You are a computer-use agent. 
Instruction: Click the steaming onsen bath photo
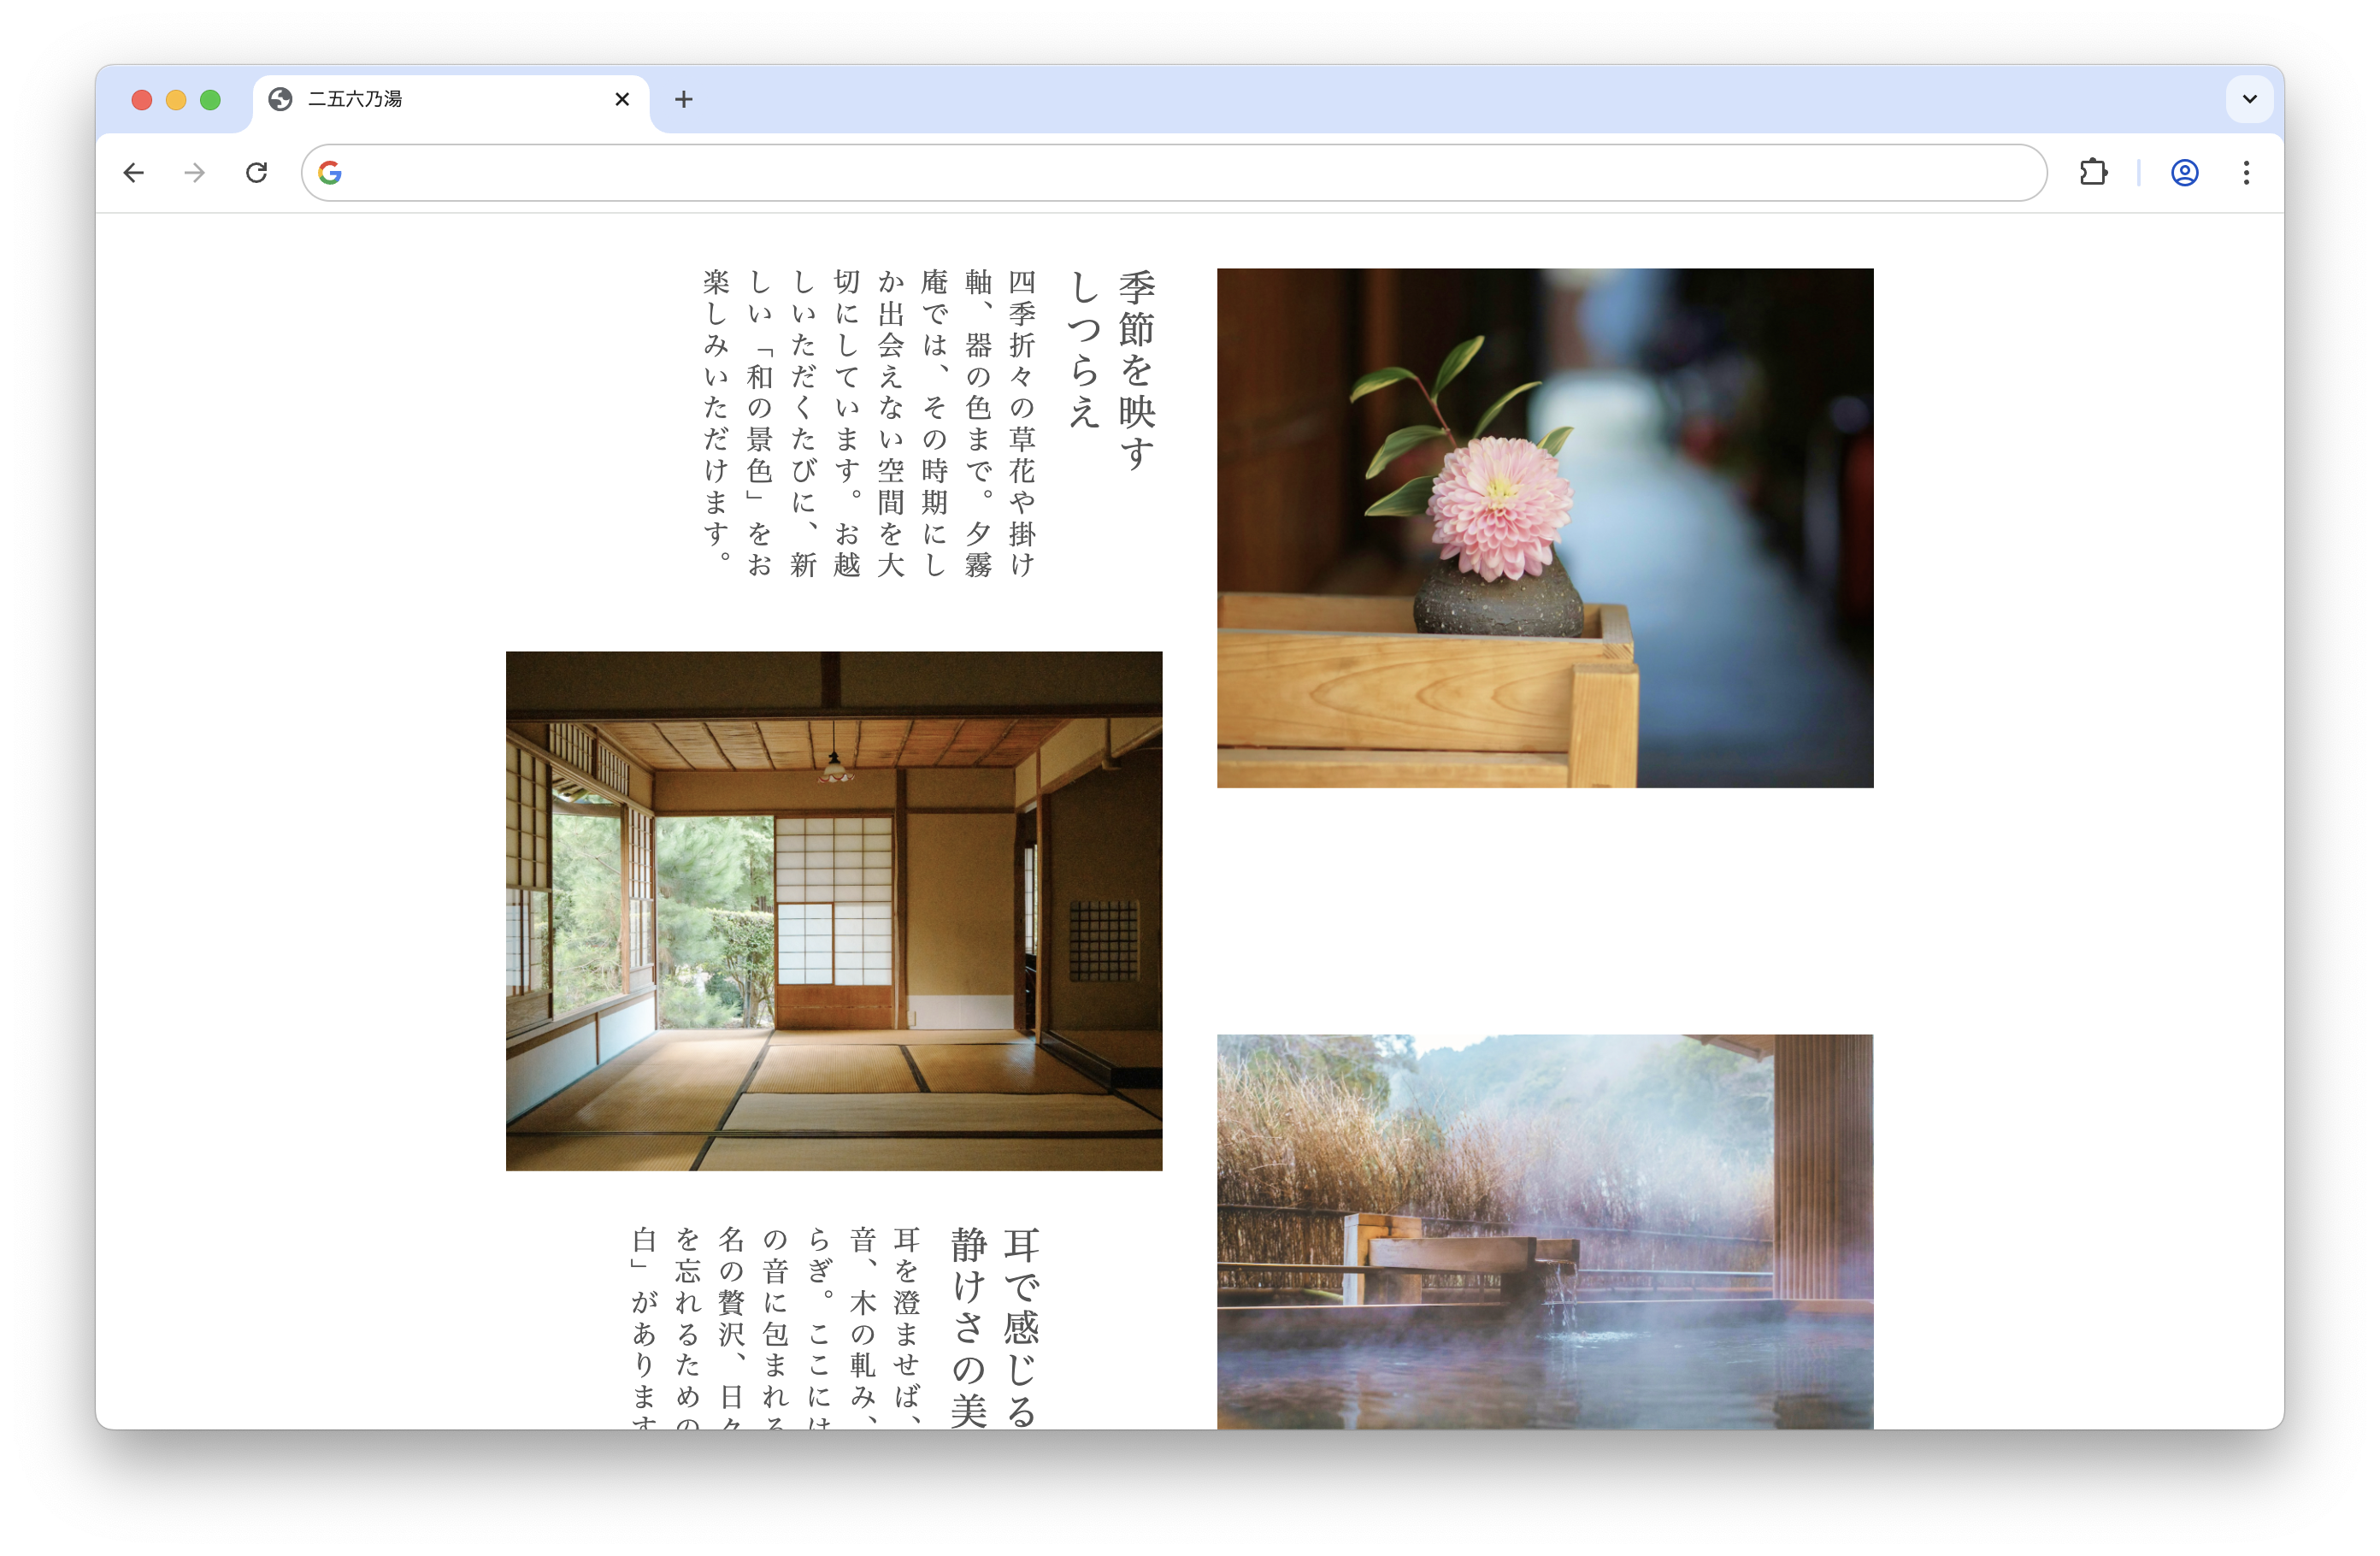point(1544,1230)
